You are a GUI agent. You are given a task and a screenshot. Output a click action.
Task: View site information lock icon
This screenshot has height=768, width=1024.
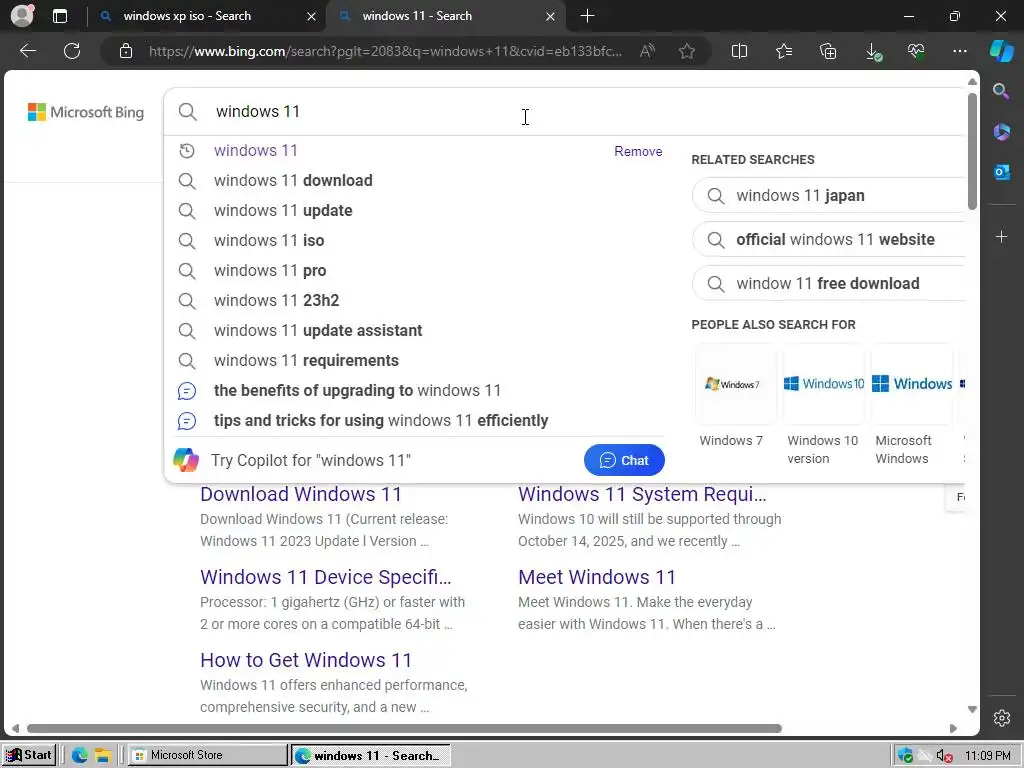coord(126,51)
